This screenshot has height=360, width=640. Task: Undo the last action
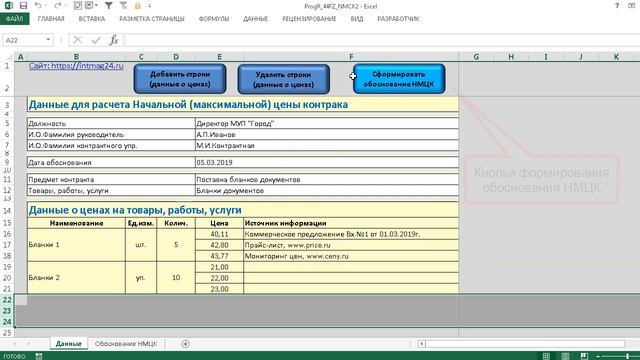click(38, 6)
